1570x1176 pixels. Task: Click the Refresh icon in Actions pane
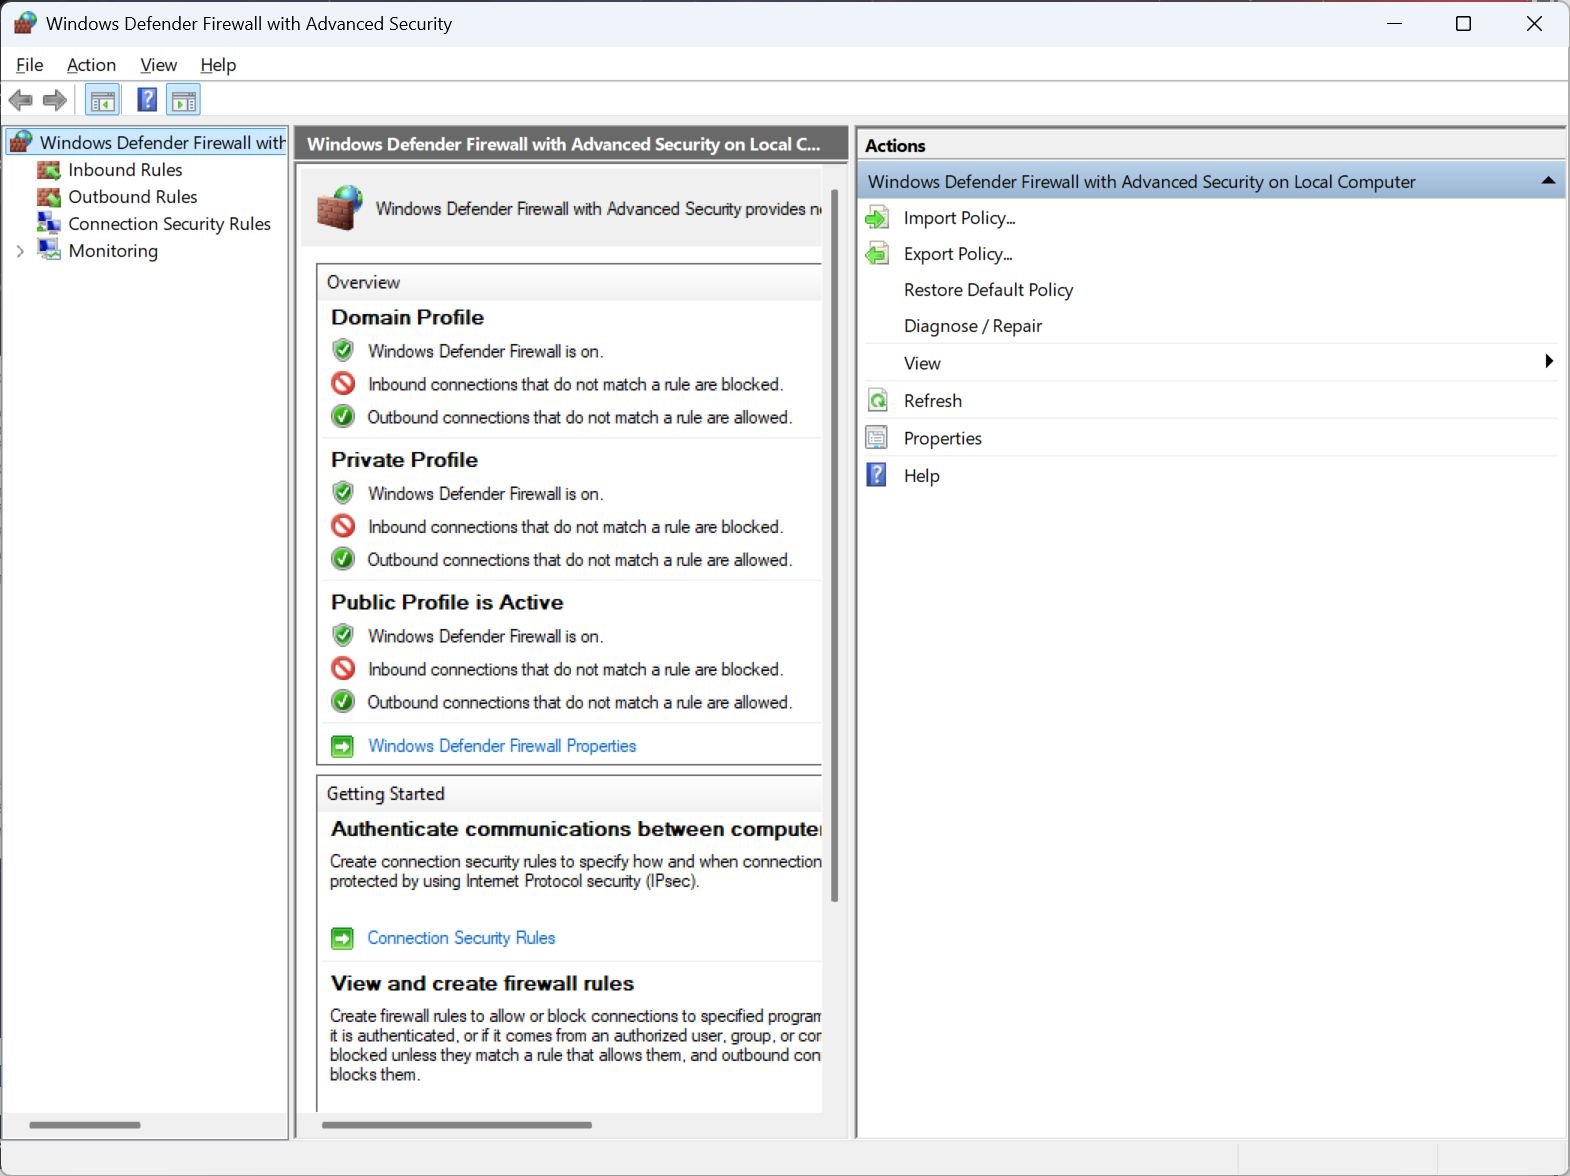(877, 401)
